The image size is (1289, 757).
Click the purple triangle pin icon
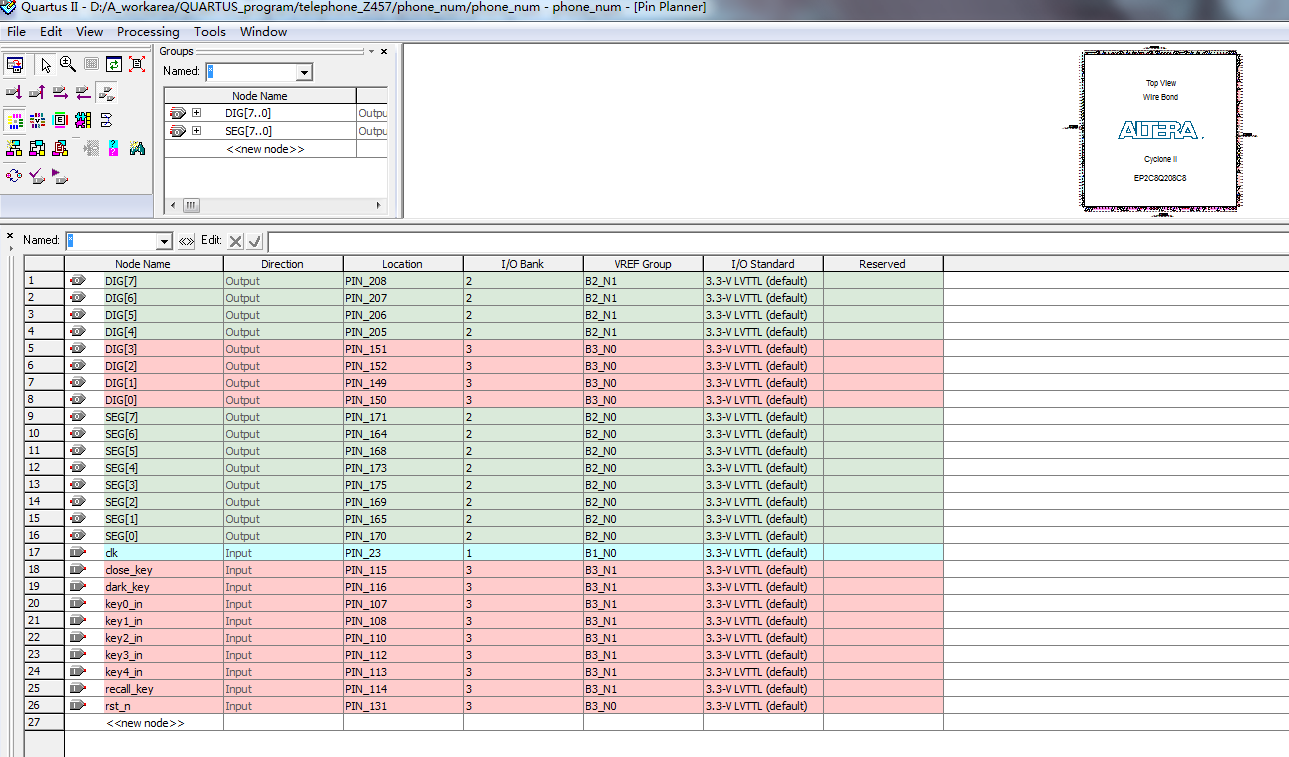pos(60,176)
